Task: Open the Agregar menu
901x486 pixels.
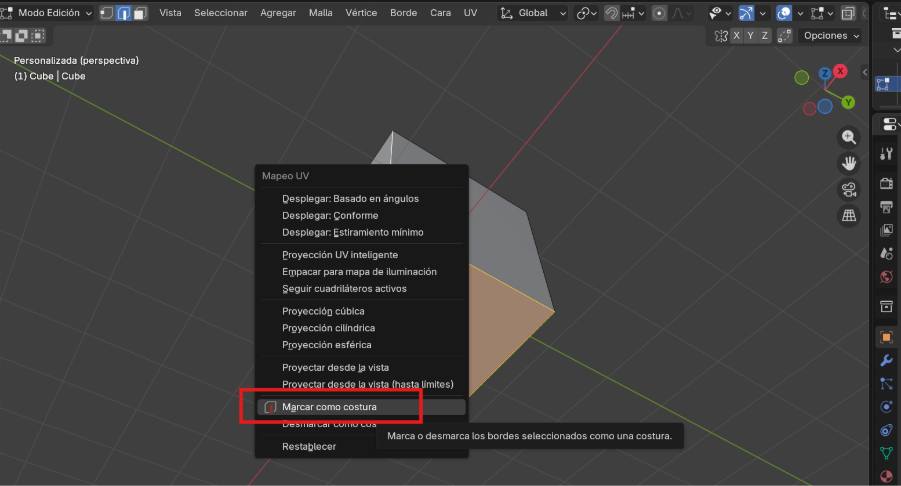Action: click(278, 13)
